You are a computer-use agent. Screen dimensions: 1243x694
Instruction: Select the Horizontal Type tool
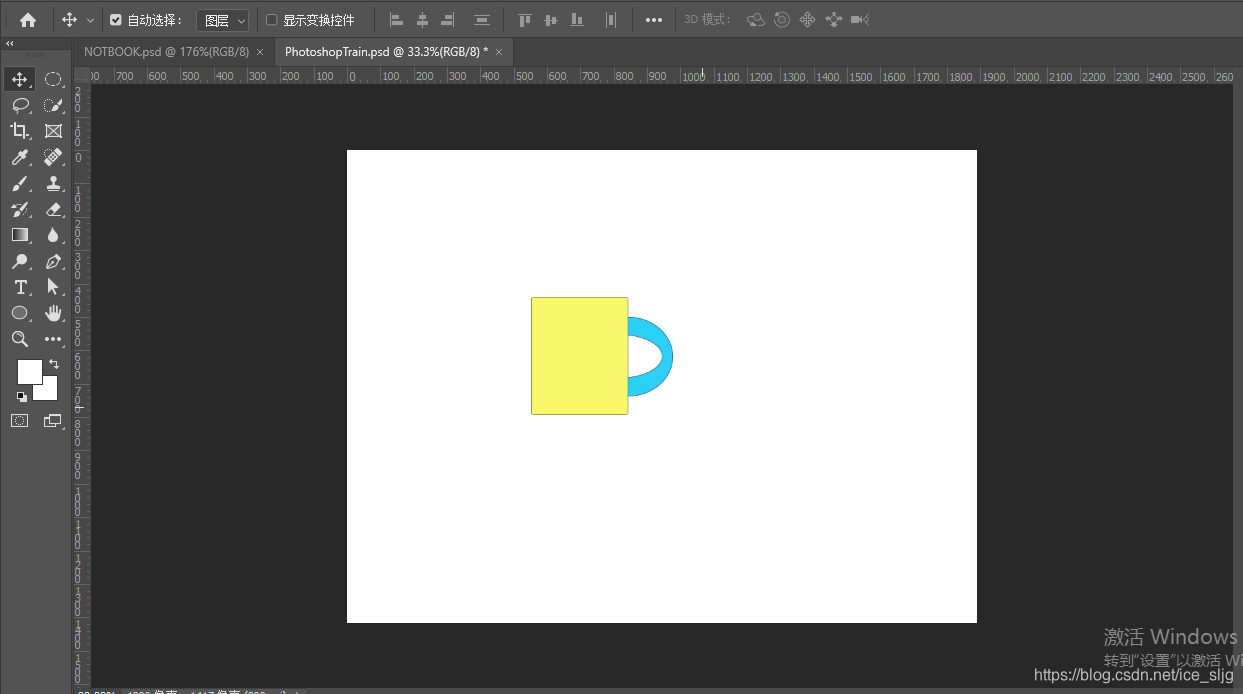tap(20, 287)
